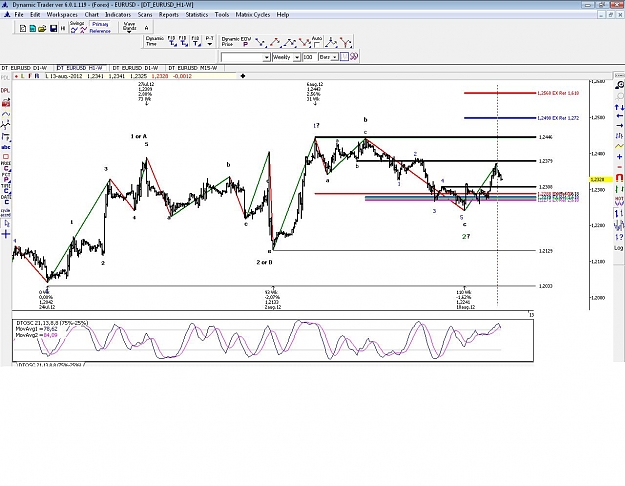Click the new chart document icon
The width and height of the screenshot is (625, 486).
(23, 28)
